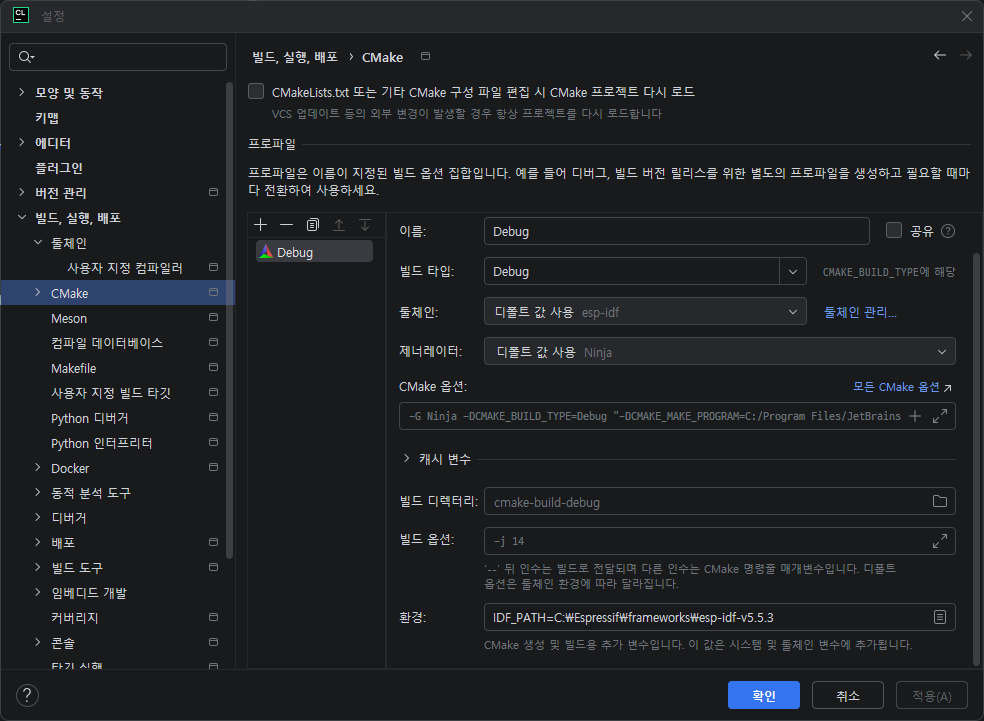Toggle the 공유 share checkbox
The height and width of the screenshot is (721, 984).
pyautogui.click(x=894, y=231)
